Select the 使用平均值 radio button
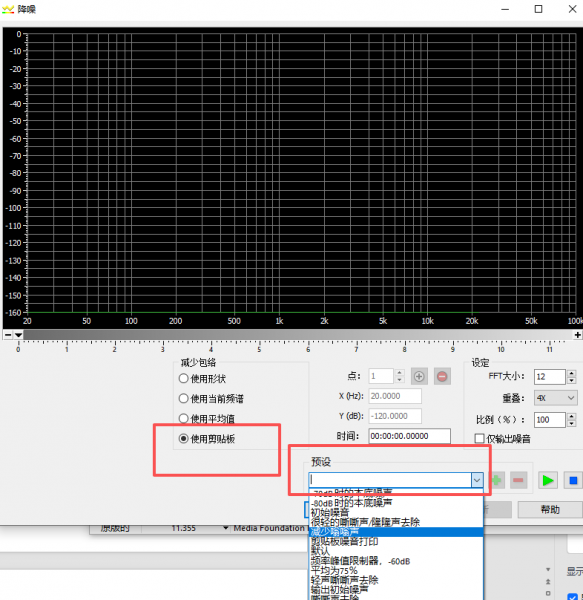 (x=183, y=418)
